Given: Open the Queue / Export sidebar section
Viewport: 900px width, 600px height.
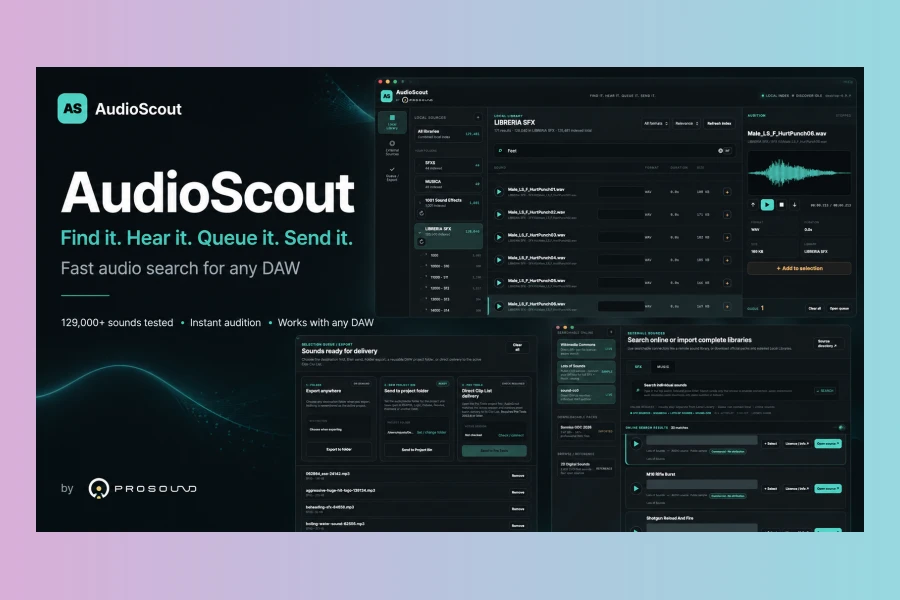Looking at the screenshot, I should [392, 174].
